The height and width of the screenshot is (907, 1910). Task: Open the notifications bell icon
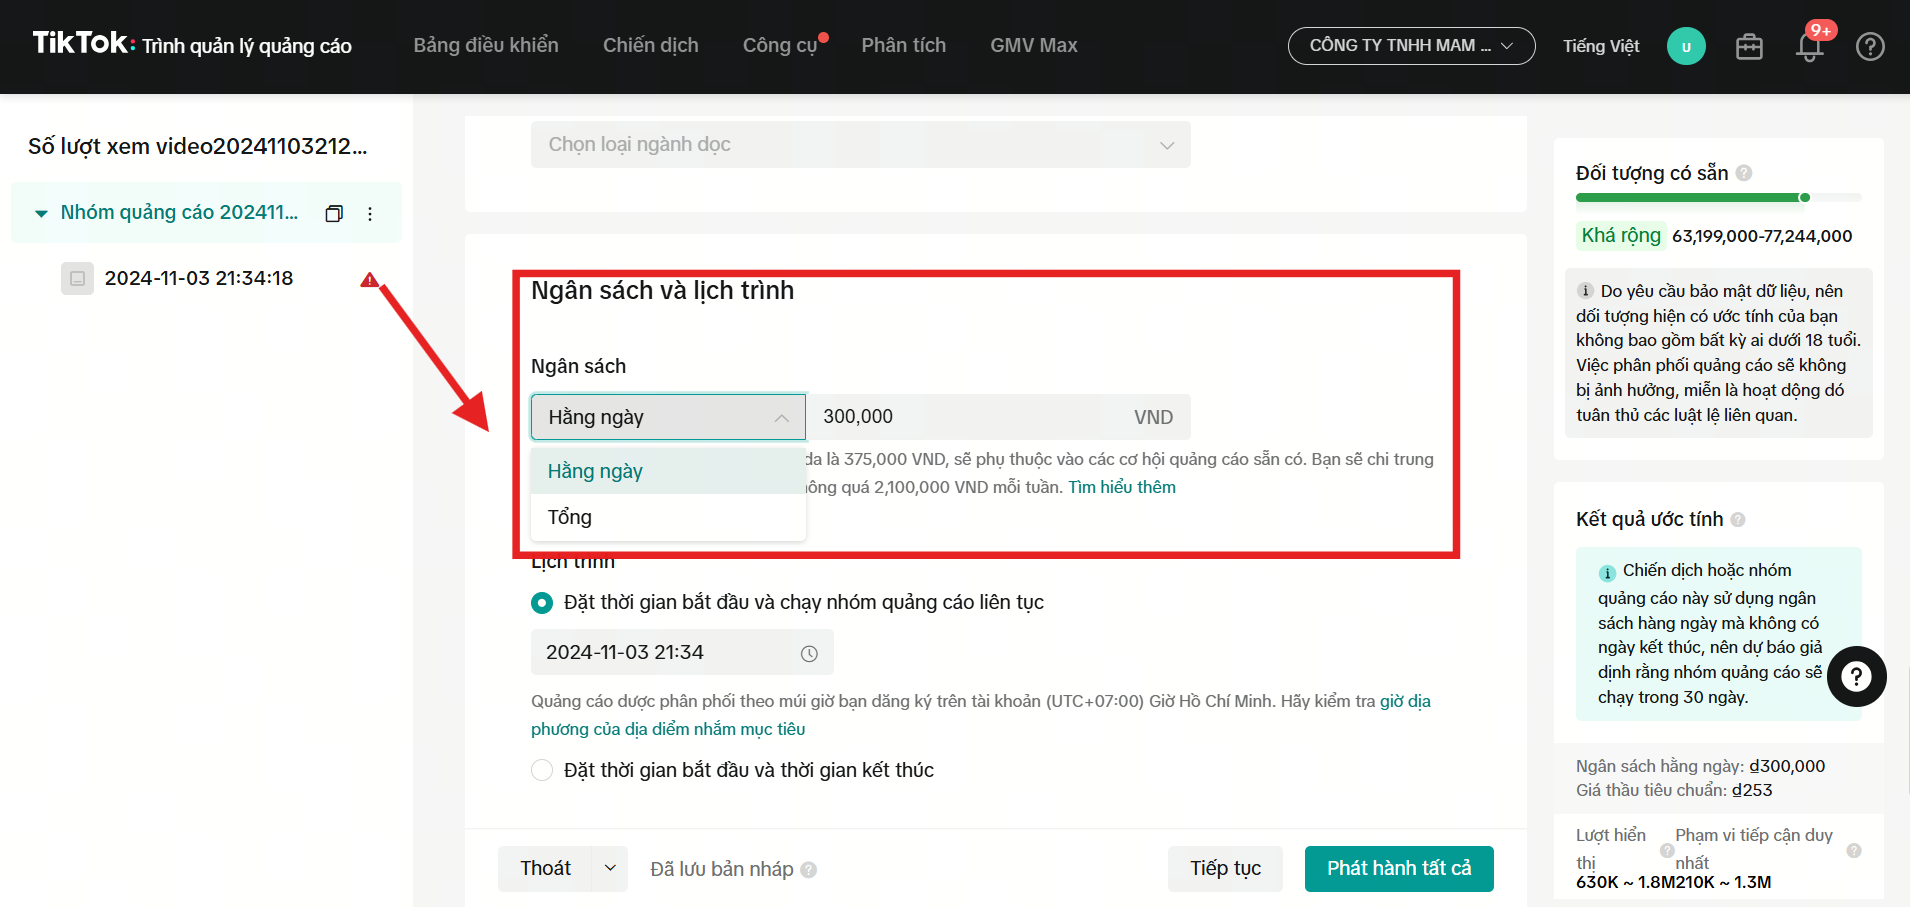1810,46
